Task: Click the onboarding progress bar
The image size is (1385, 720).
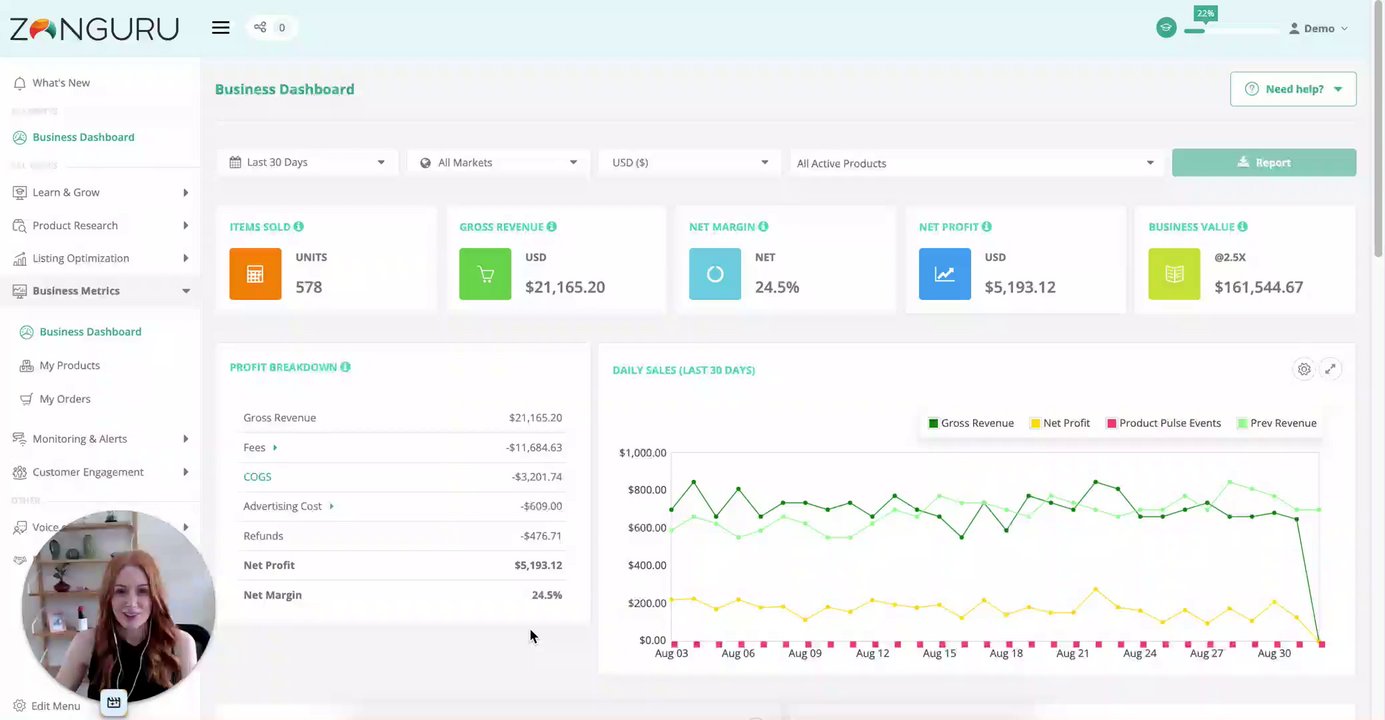Action: pos(1231,31)
